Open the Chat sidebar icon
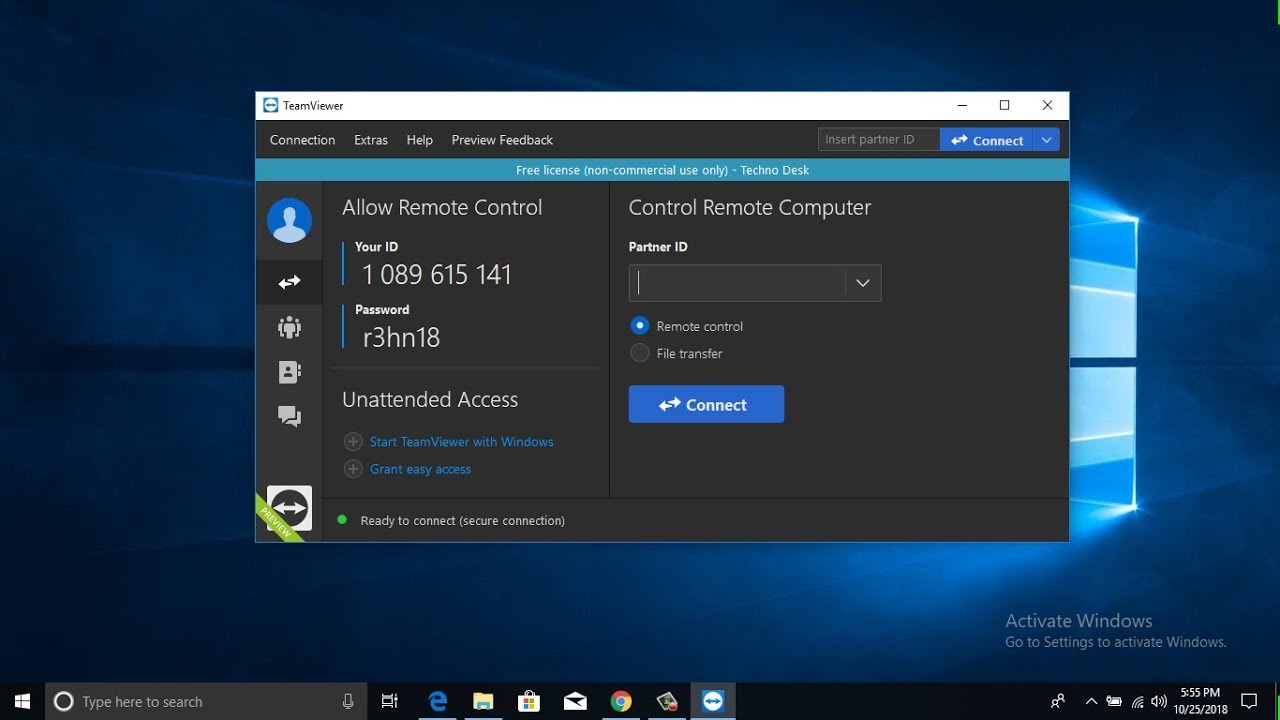 click(x=289, y=416)
